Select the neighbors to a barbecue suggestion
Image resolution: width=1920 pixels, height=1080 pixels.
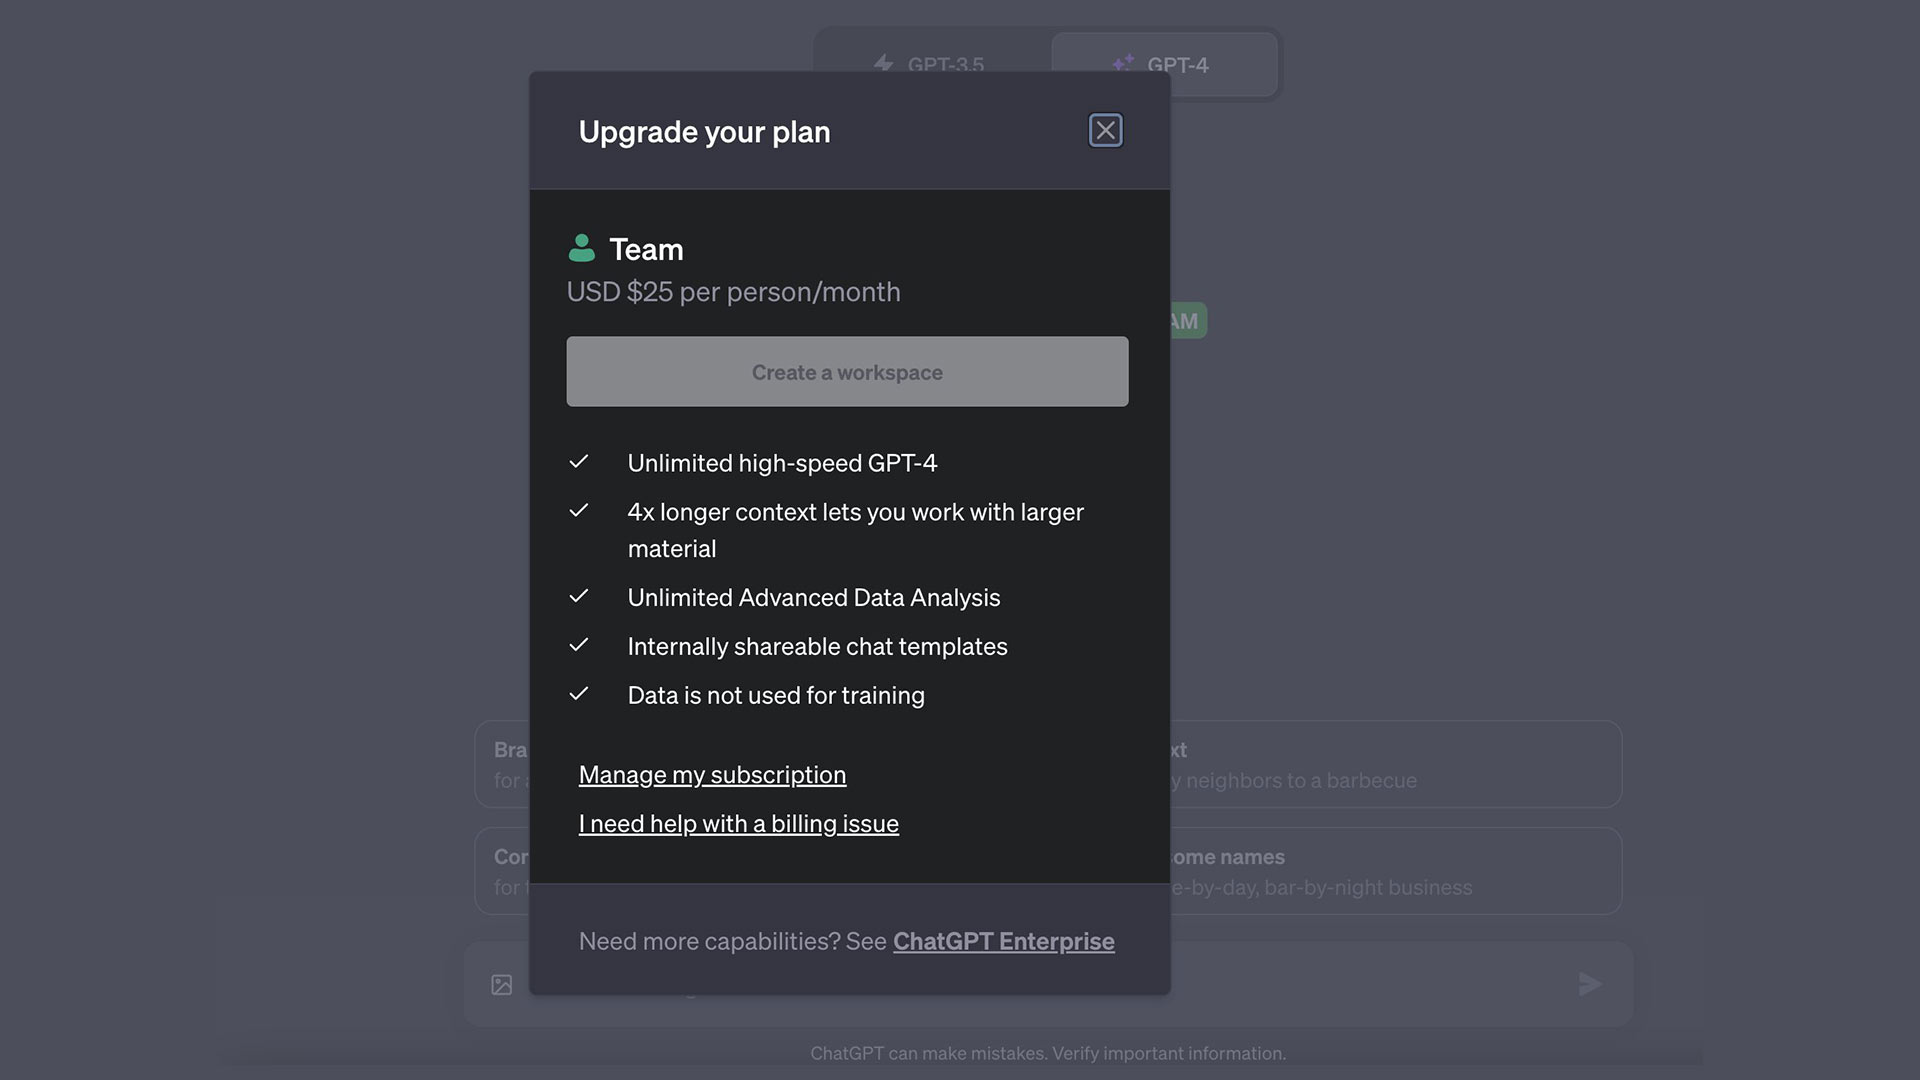tap(1396, 765)
